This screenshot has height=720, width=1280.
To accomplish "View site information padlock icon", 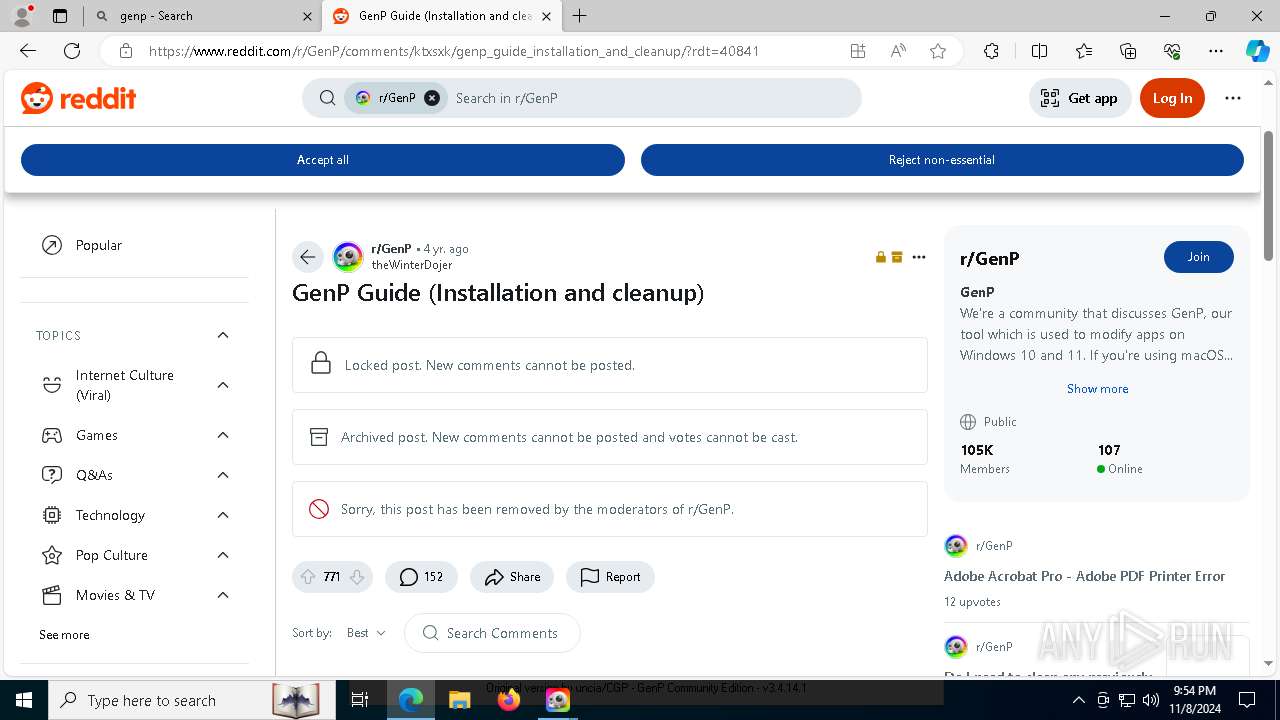I will coord(125,51).
